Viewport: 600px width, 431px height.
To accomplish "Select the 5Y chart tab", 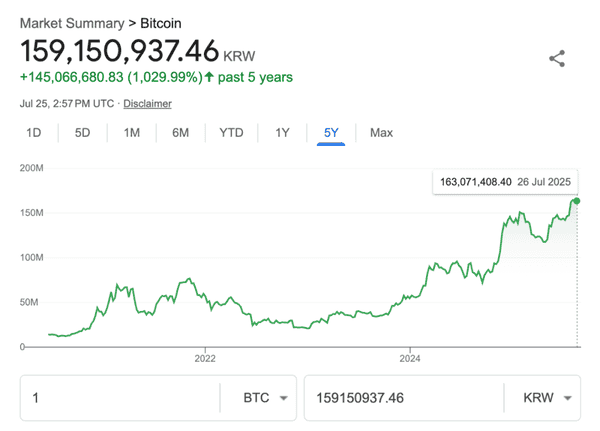I will click(331, 133).
